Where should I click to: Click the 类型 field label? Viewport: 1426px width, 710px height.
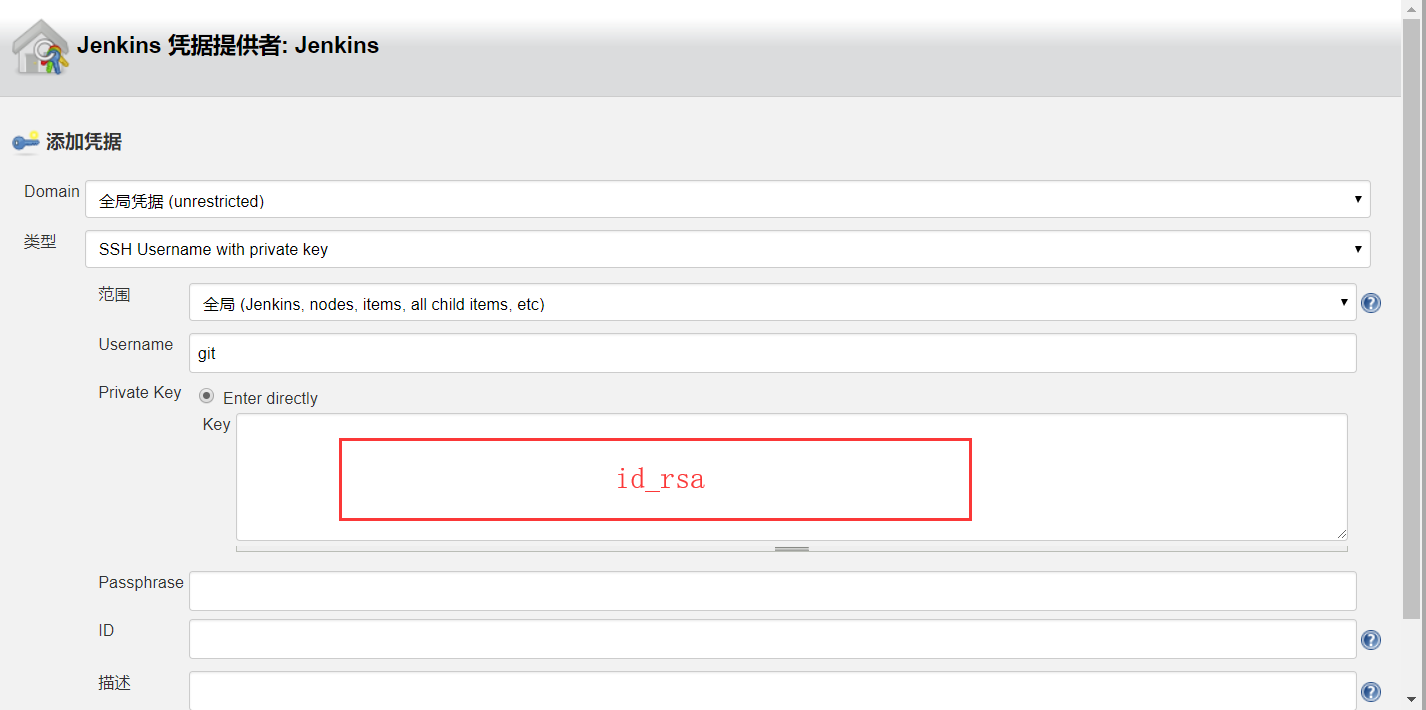40,241
